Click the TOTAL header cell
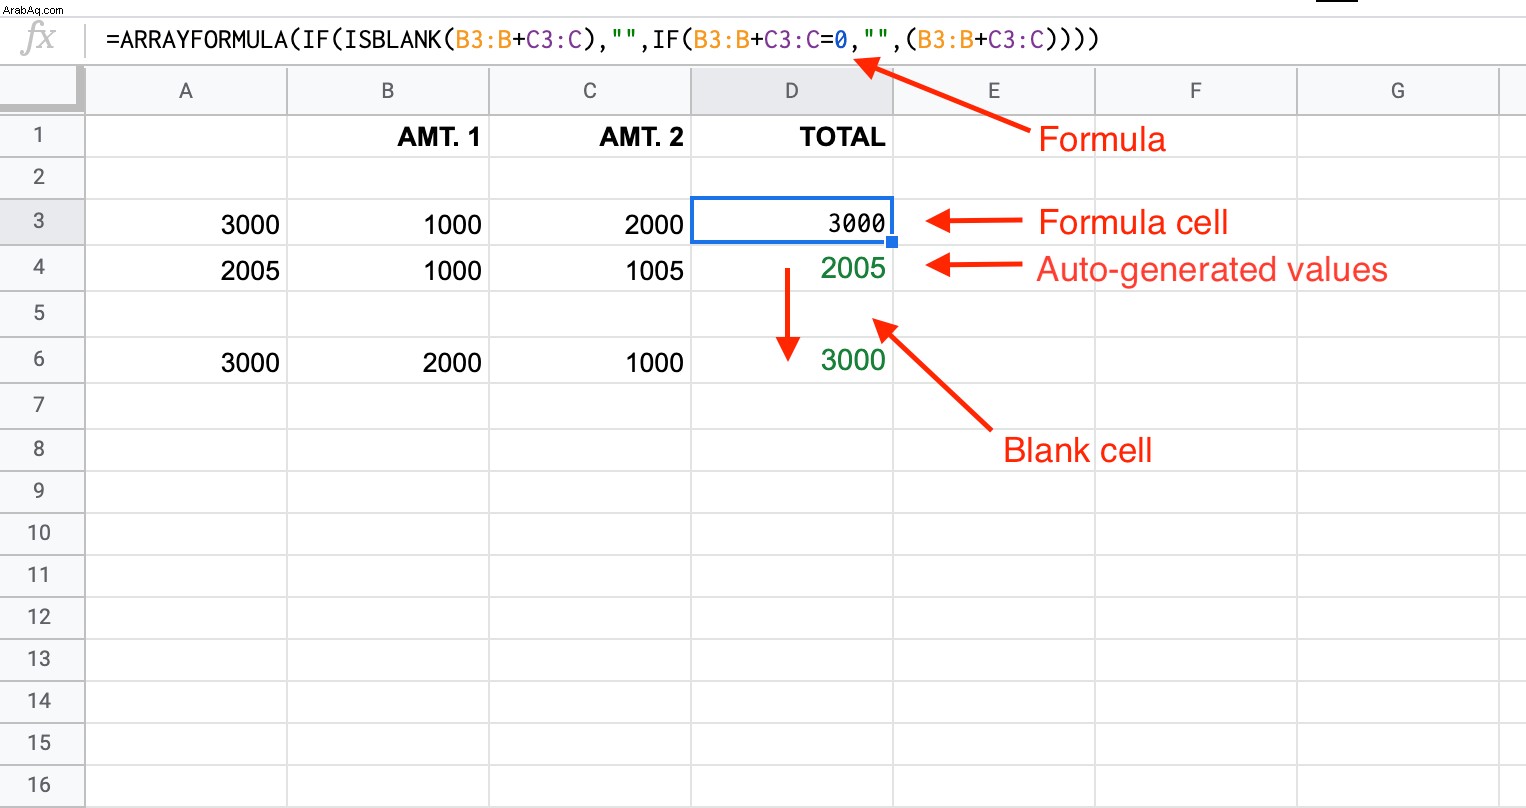Image resolution: width=1526 pixels, height=808 pixels. tap(792, 136)
